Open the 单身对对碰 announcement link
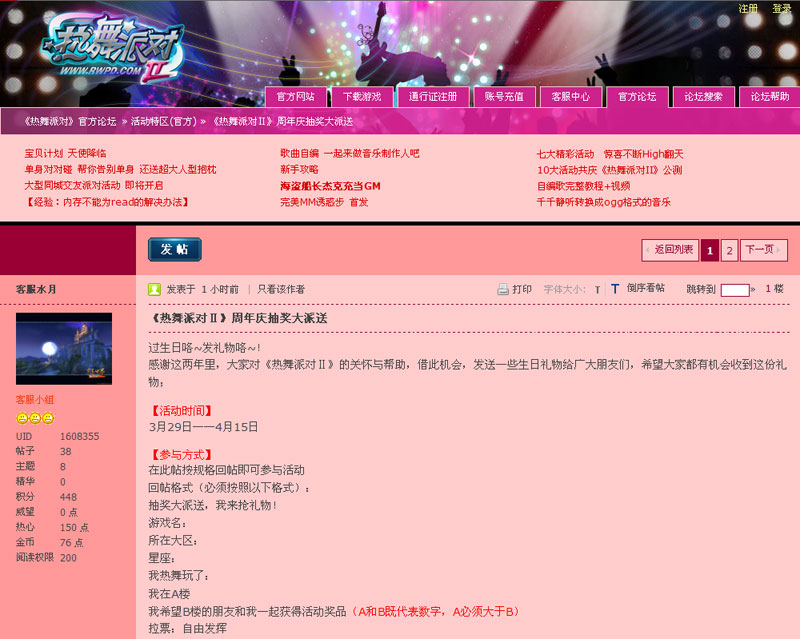800x639 pixels. [120, 169]
